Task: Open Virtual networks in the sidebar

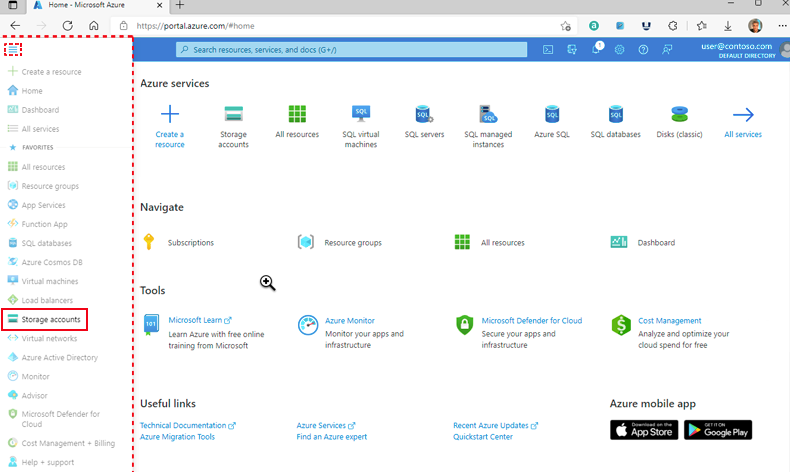Action: (43, 339)
